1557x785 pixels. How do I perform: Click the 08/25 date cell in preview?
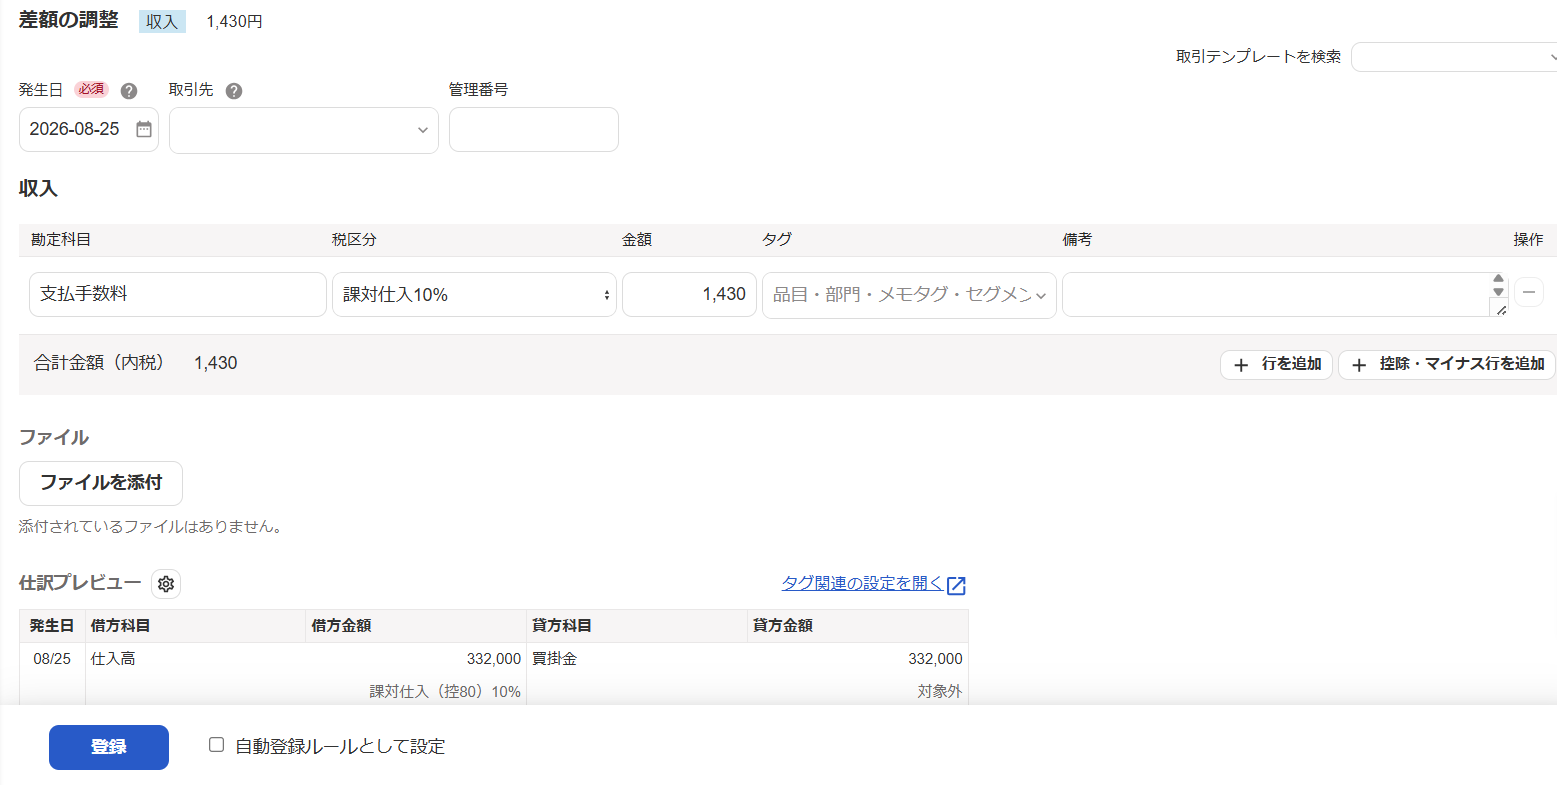52,659
